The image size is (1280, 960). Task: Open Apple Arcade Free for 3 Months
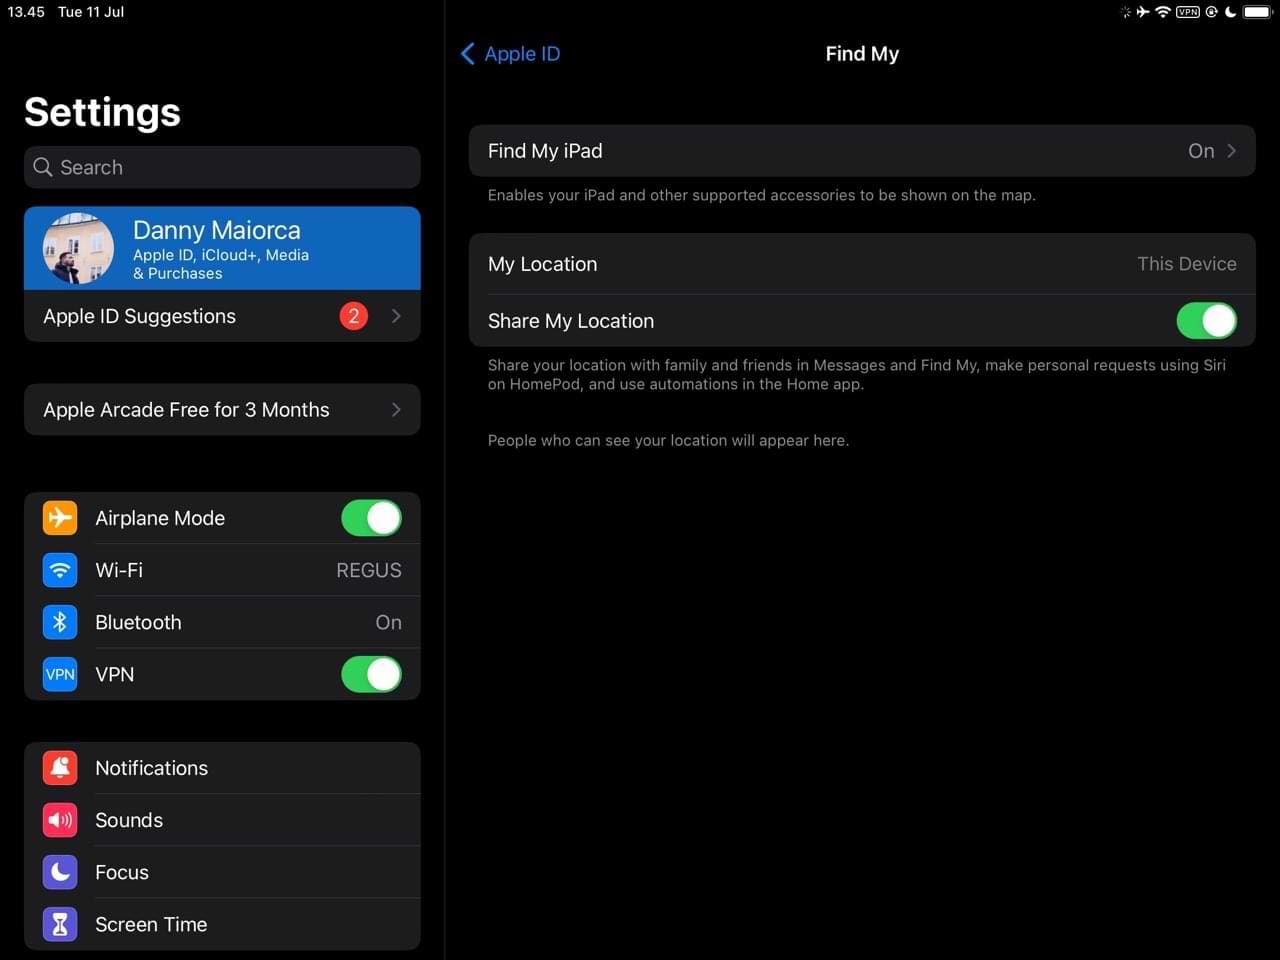222,410
